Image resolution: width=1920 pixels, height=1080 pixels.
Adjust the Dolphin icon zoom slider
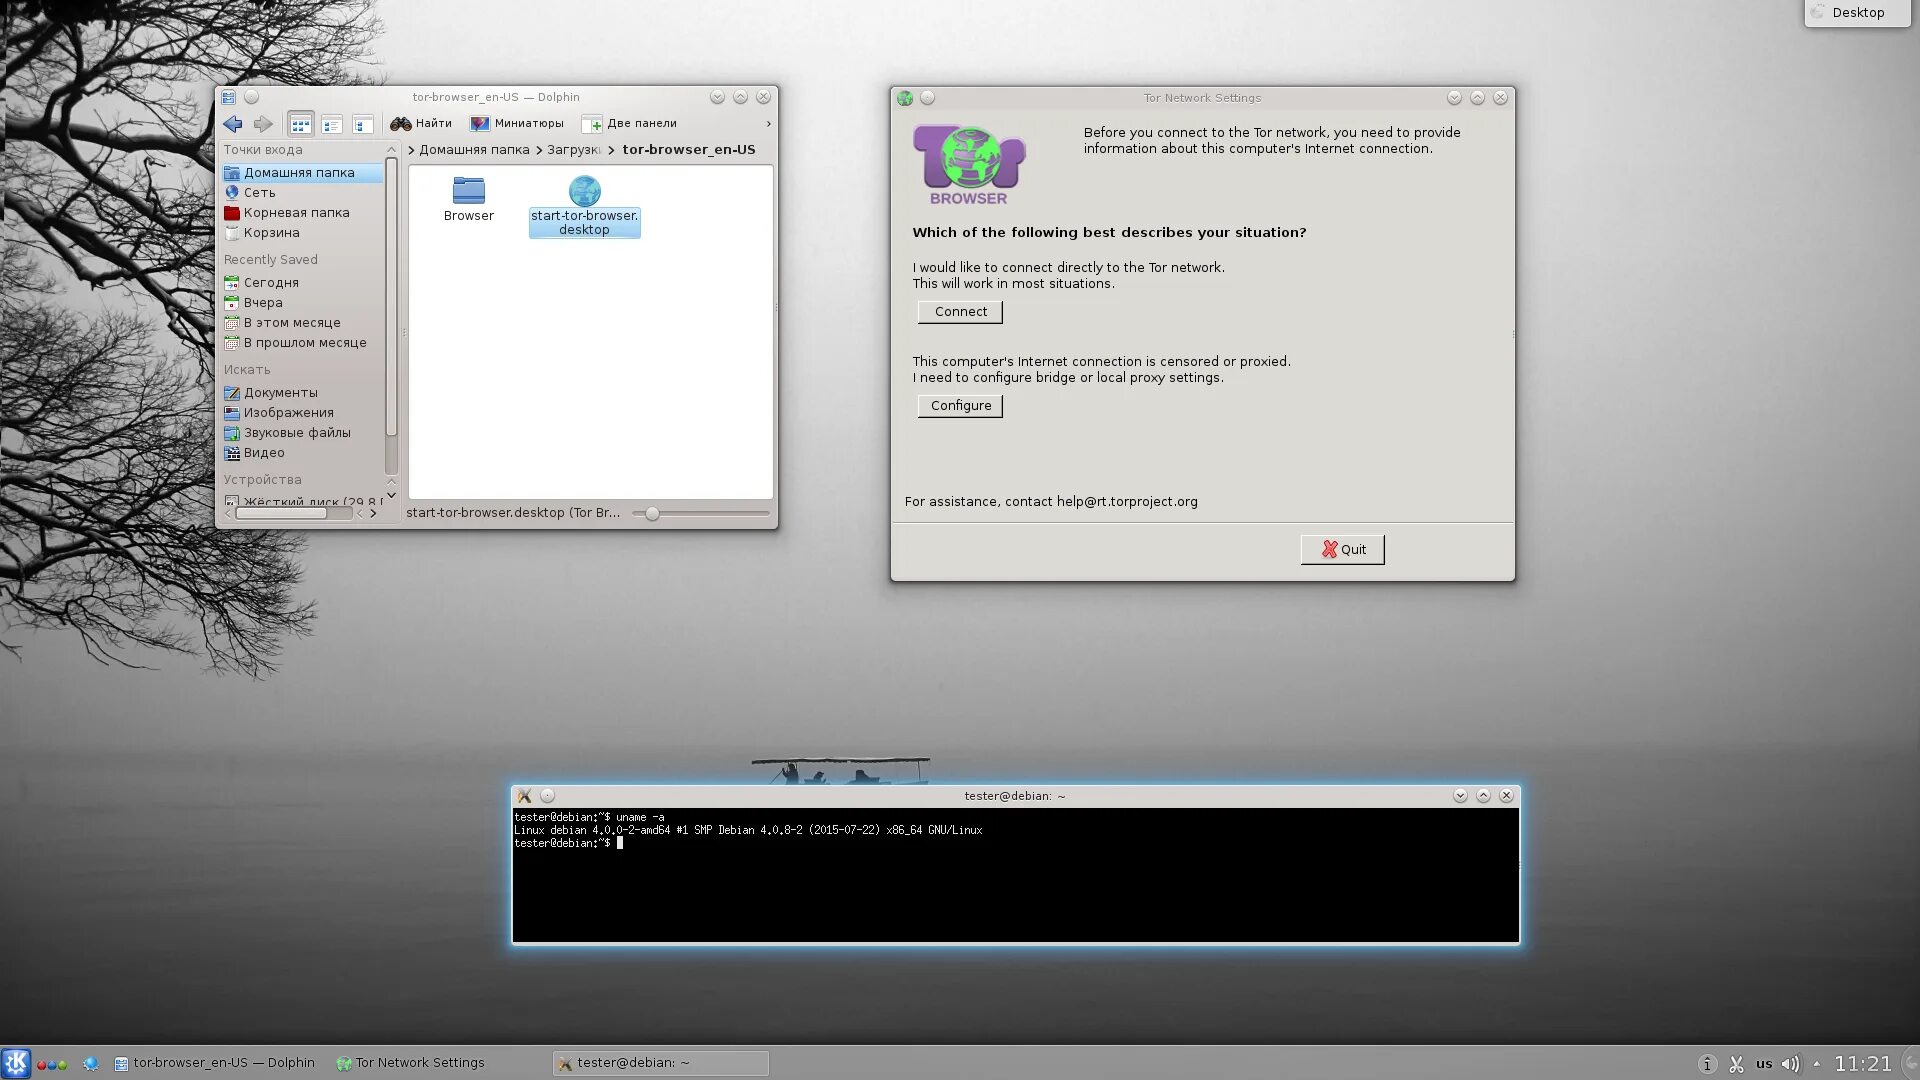(x=652, y=513)
